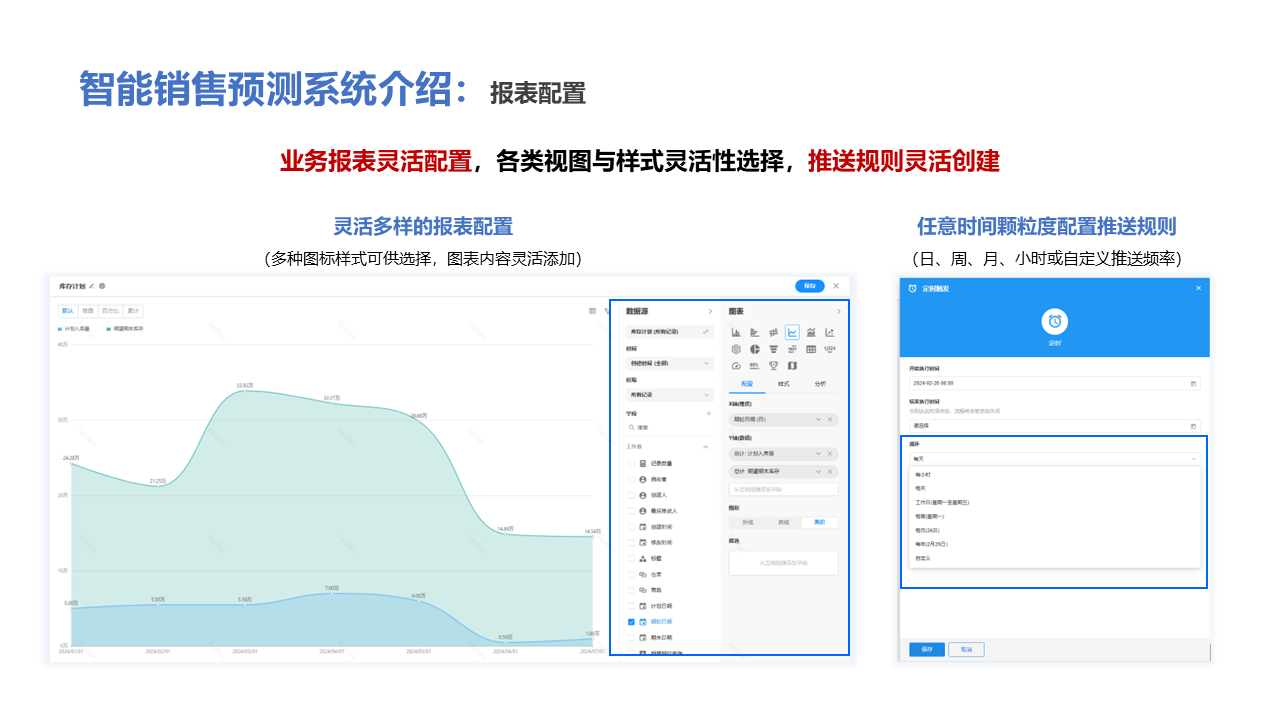Expand the 所有记录 permission dropdown
Viewport: 1280px width, 720px height.
point(669,395)
